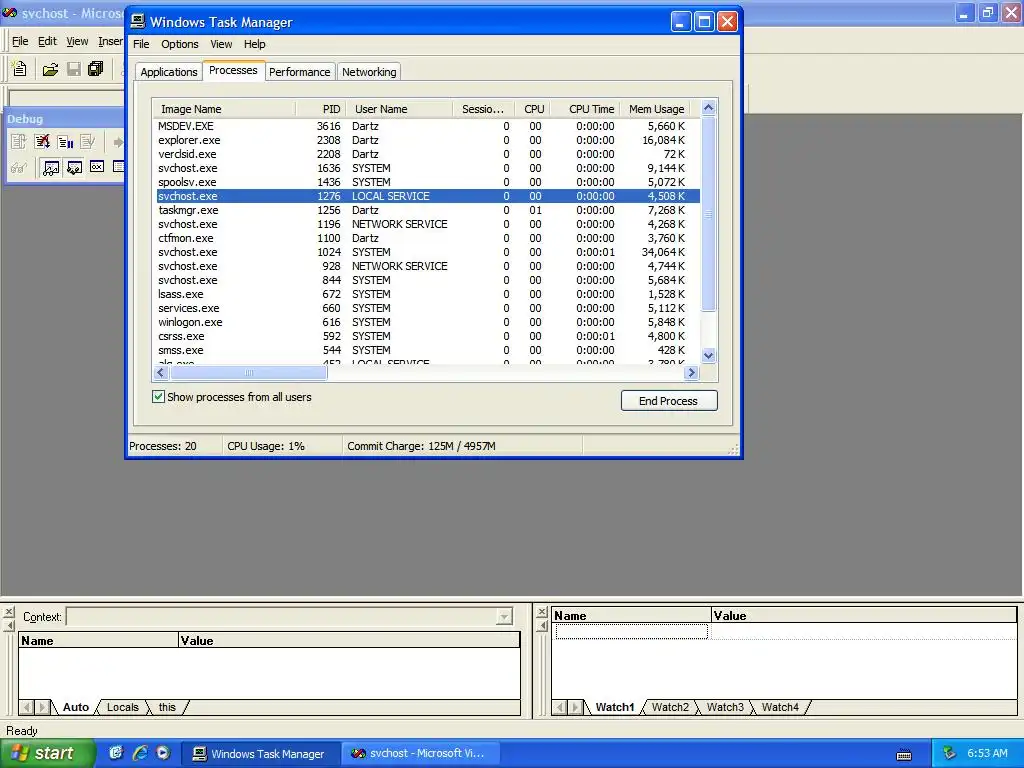
Task: Open Visual C++ Edit menu
Action: (47, 41)
